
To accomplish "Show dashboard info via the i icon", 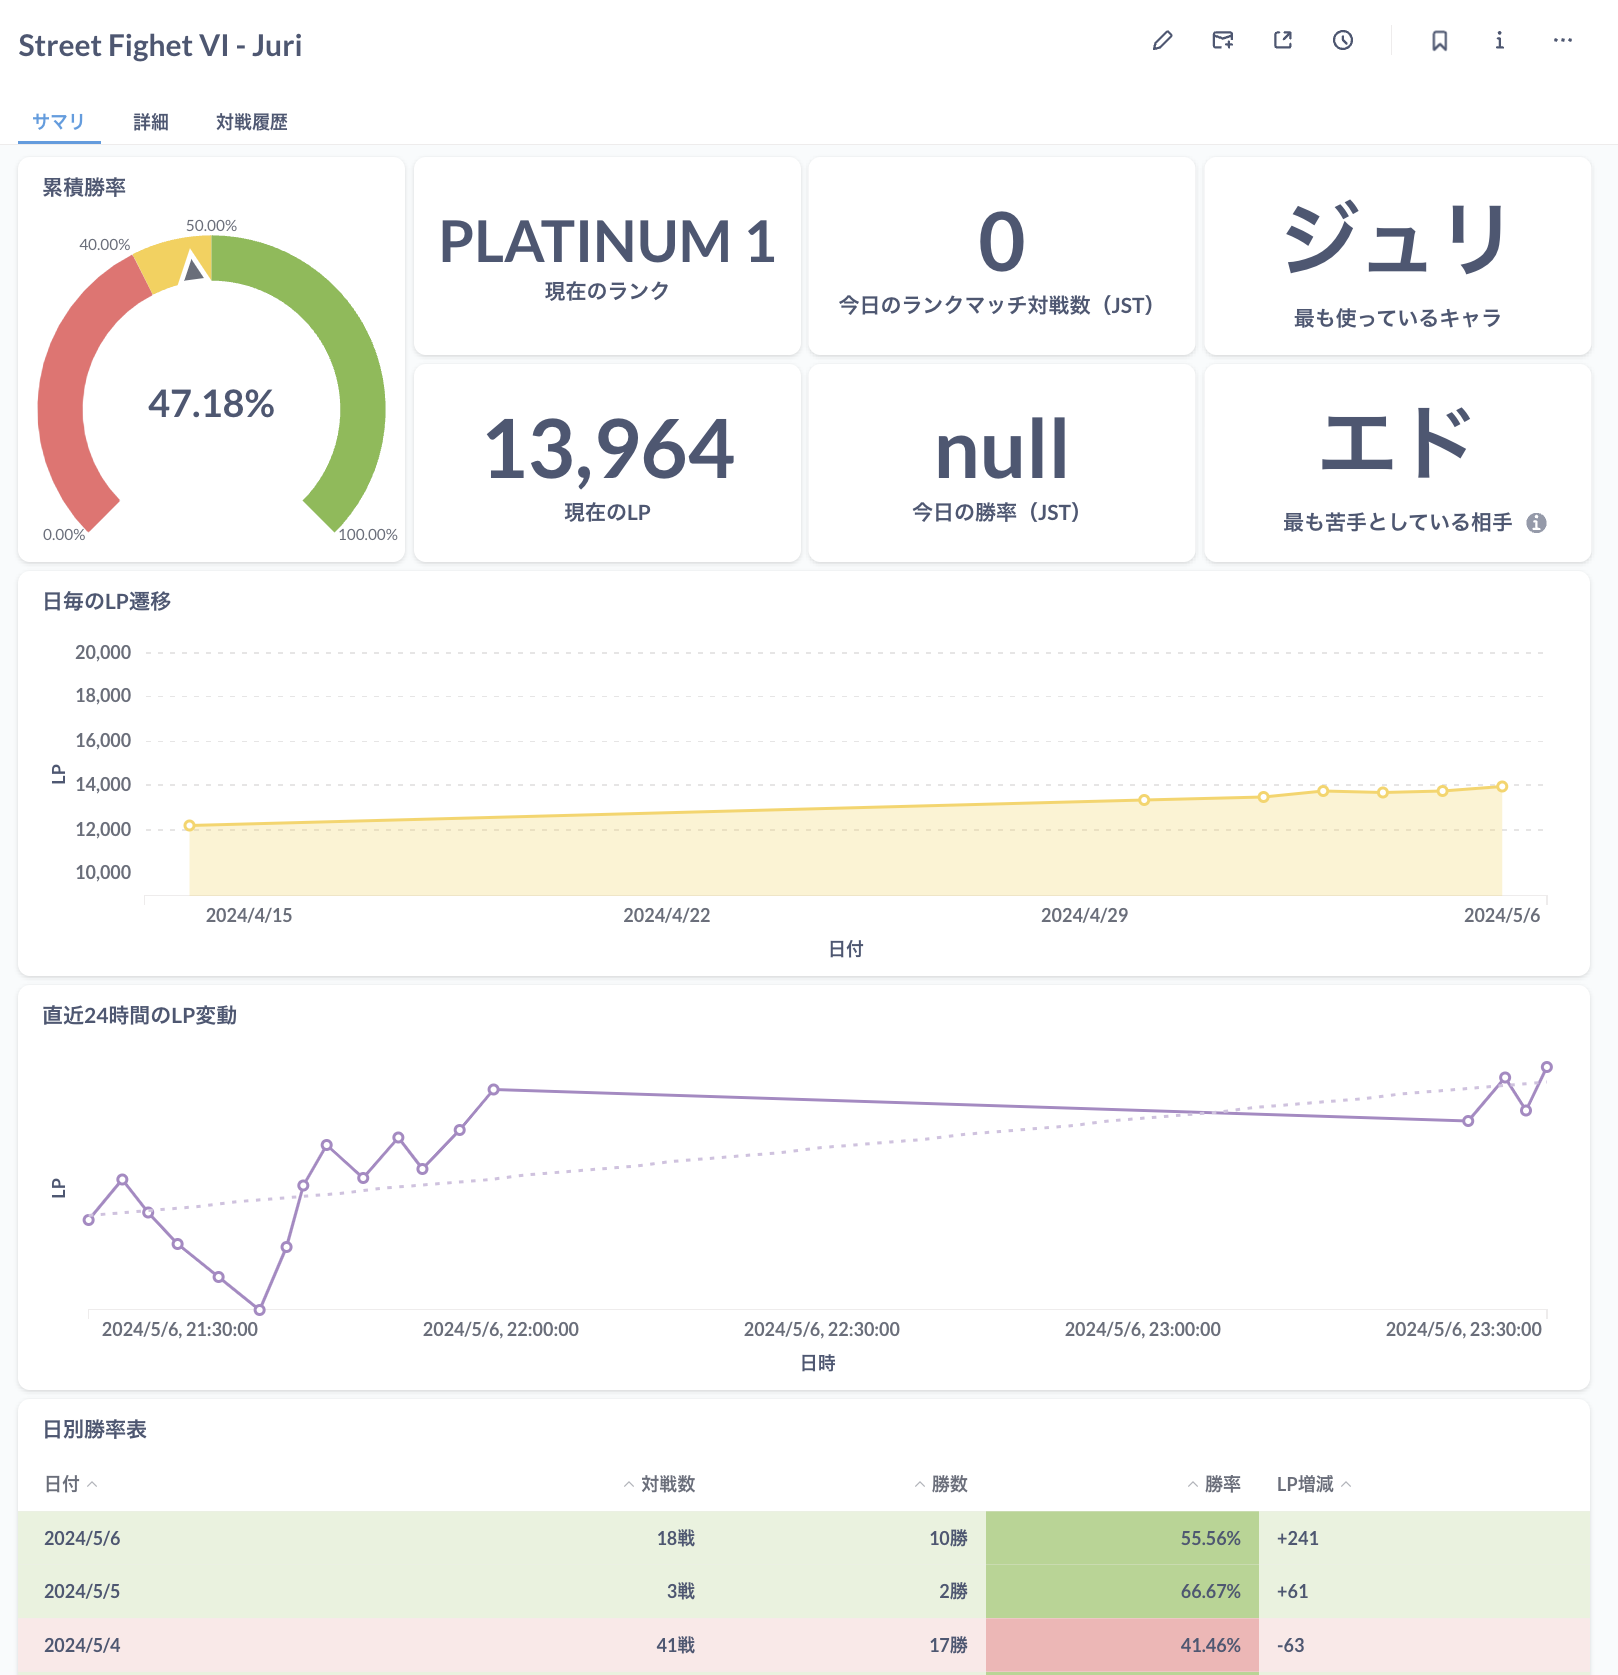I will pos(1499,41).
